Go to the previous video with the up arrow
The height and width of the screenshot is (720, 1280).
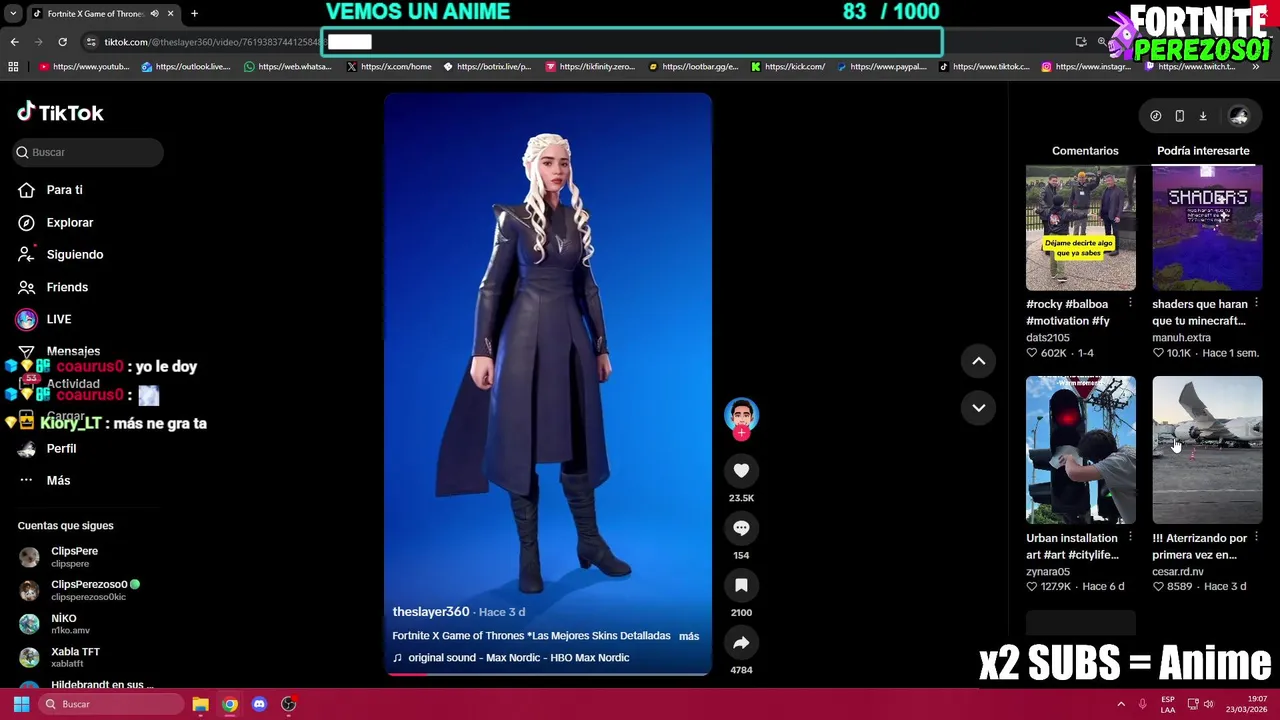click(978, 361)
